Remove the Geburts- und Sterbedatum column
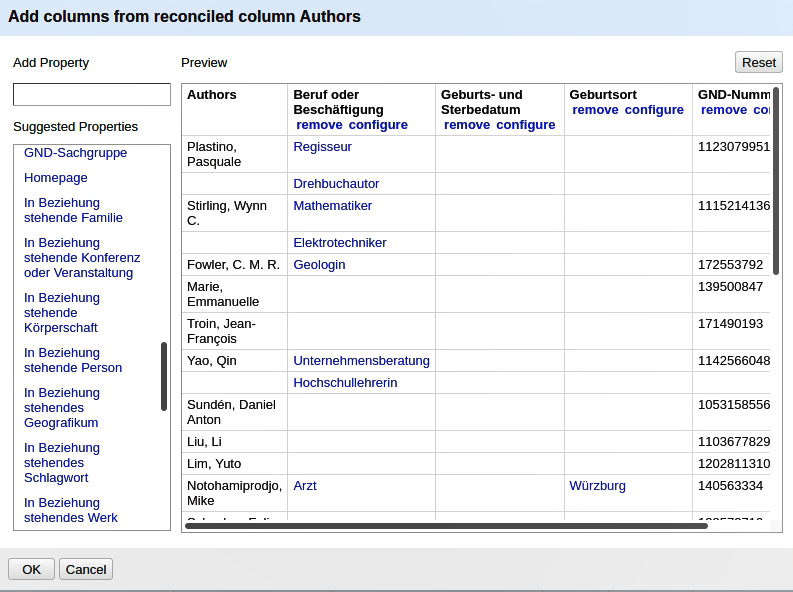Screen dimensions: 793x592 [467, 125]
